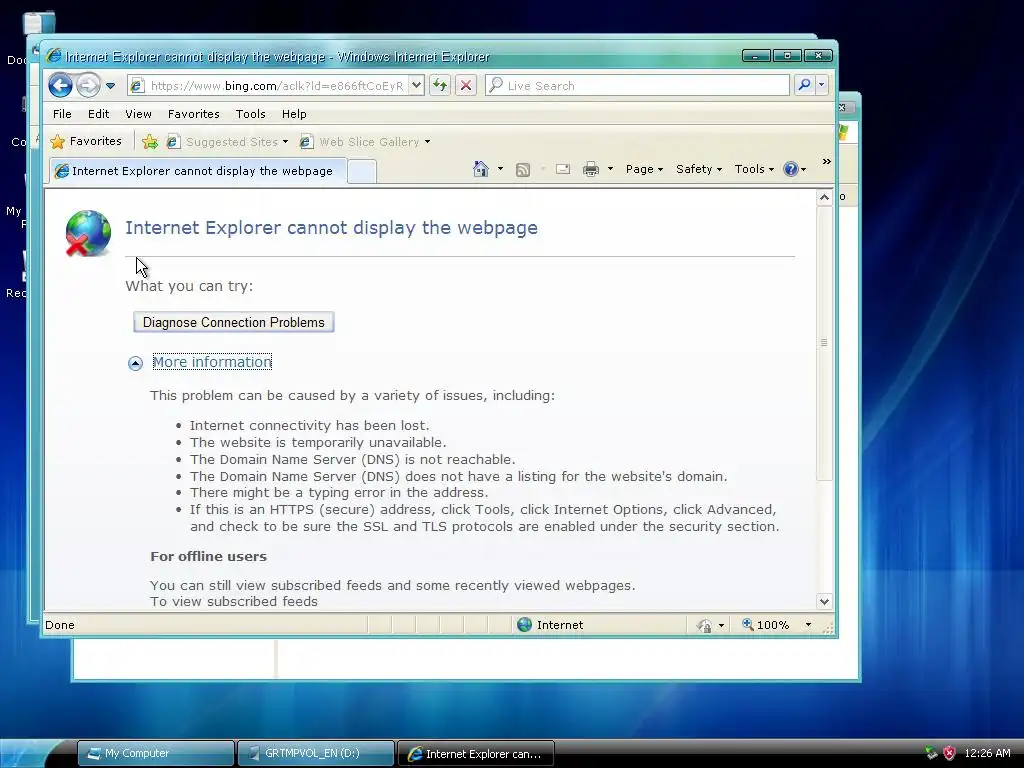Click Add to Favorites Bar star icon

click(x=150, y=142)
